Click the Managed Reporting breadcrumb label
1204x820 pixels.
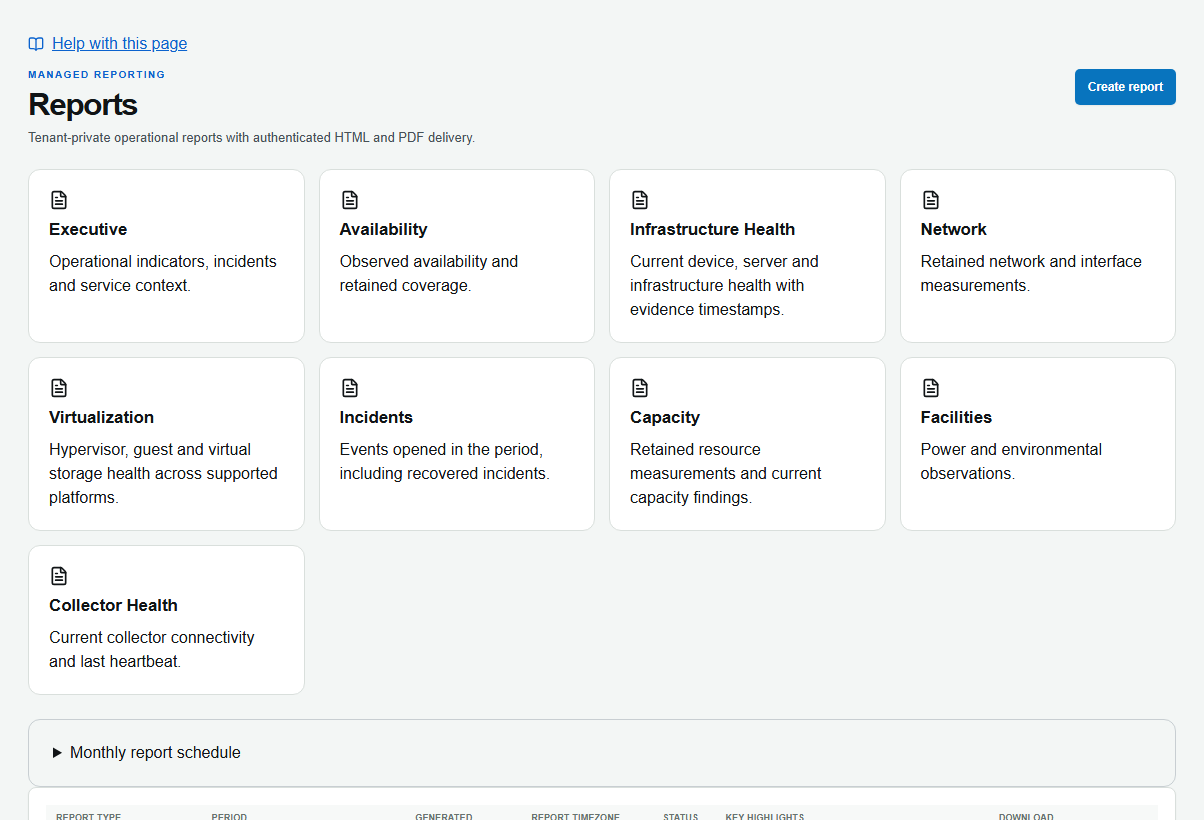[x=97, y=75]
